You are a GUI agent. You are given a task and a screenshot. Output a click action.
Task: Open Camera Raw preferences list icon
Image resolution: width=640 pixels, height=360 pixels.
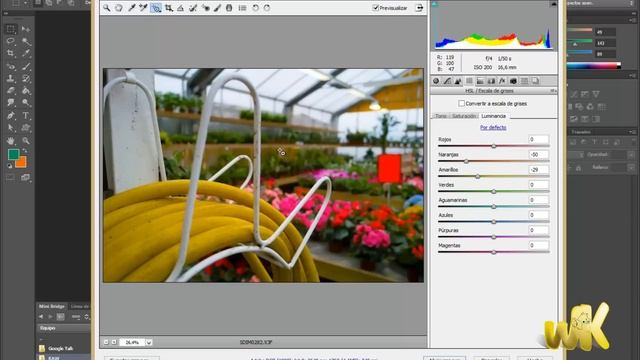coord(242,8)
